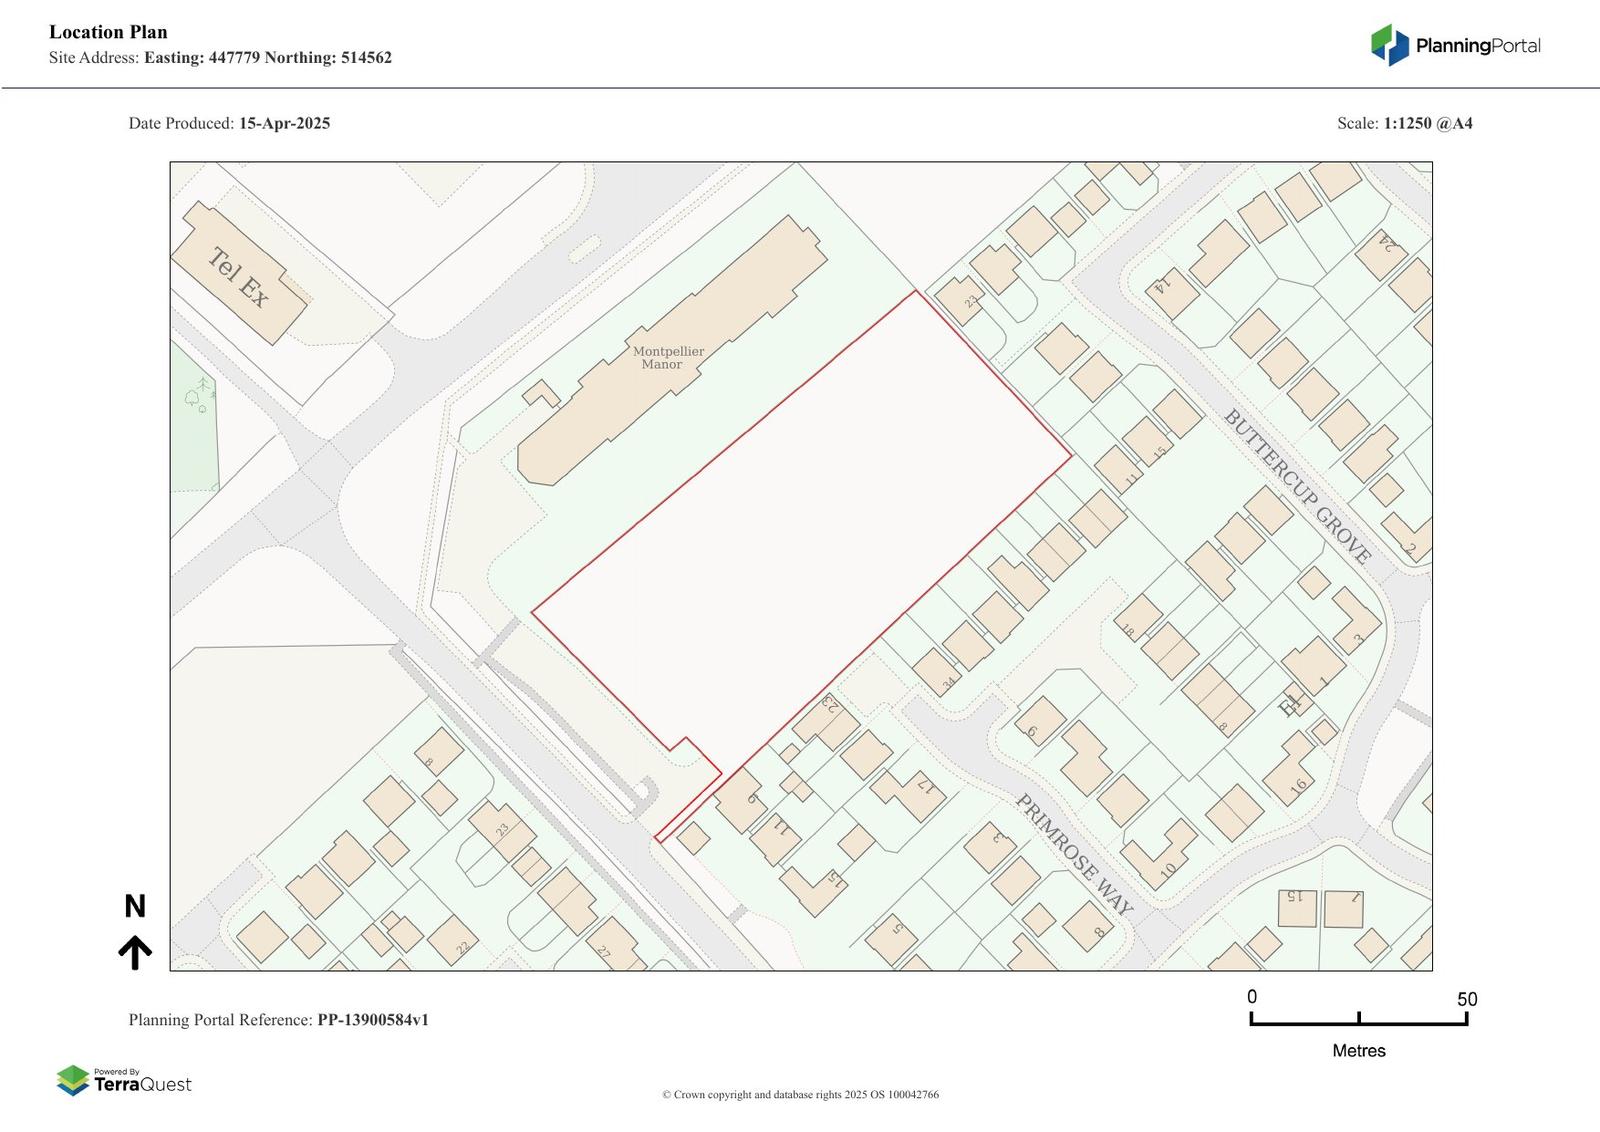The width and height of the screenshot is (1600, 1132).
Task: Click the Planning Portal cube logo
Action: click(1389, 45)
